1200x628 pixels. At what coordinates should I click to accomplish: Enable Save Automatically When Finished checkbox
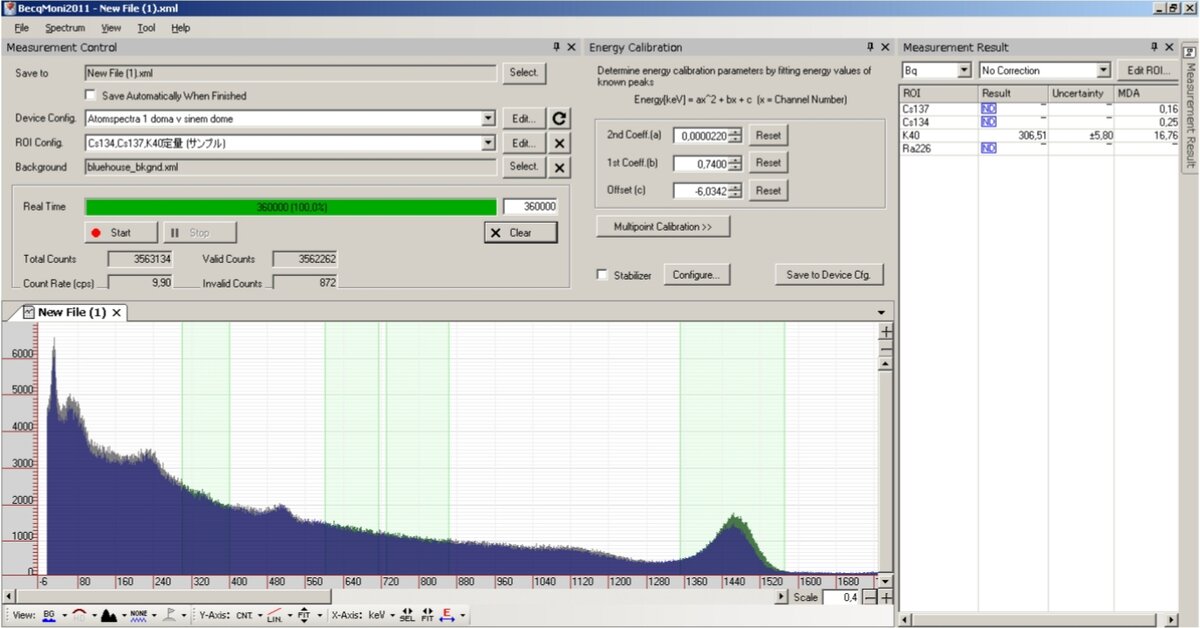click(91, 96)
